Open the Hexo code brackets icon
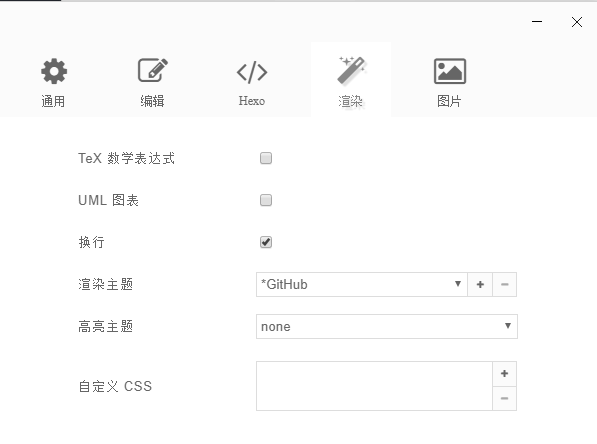Viewport: 597px width, 444px height. tap(252, 72)
